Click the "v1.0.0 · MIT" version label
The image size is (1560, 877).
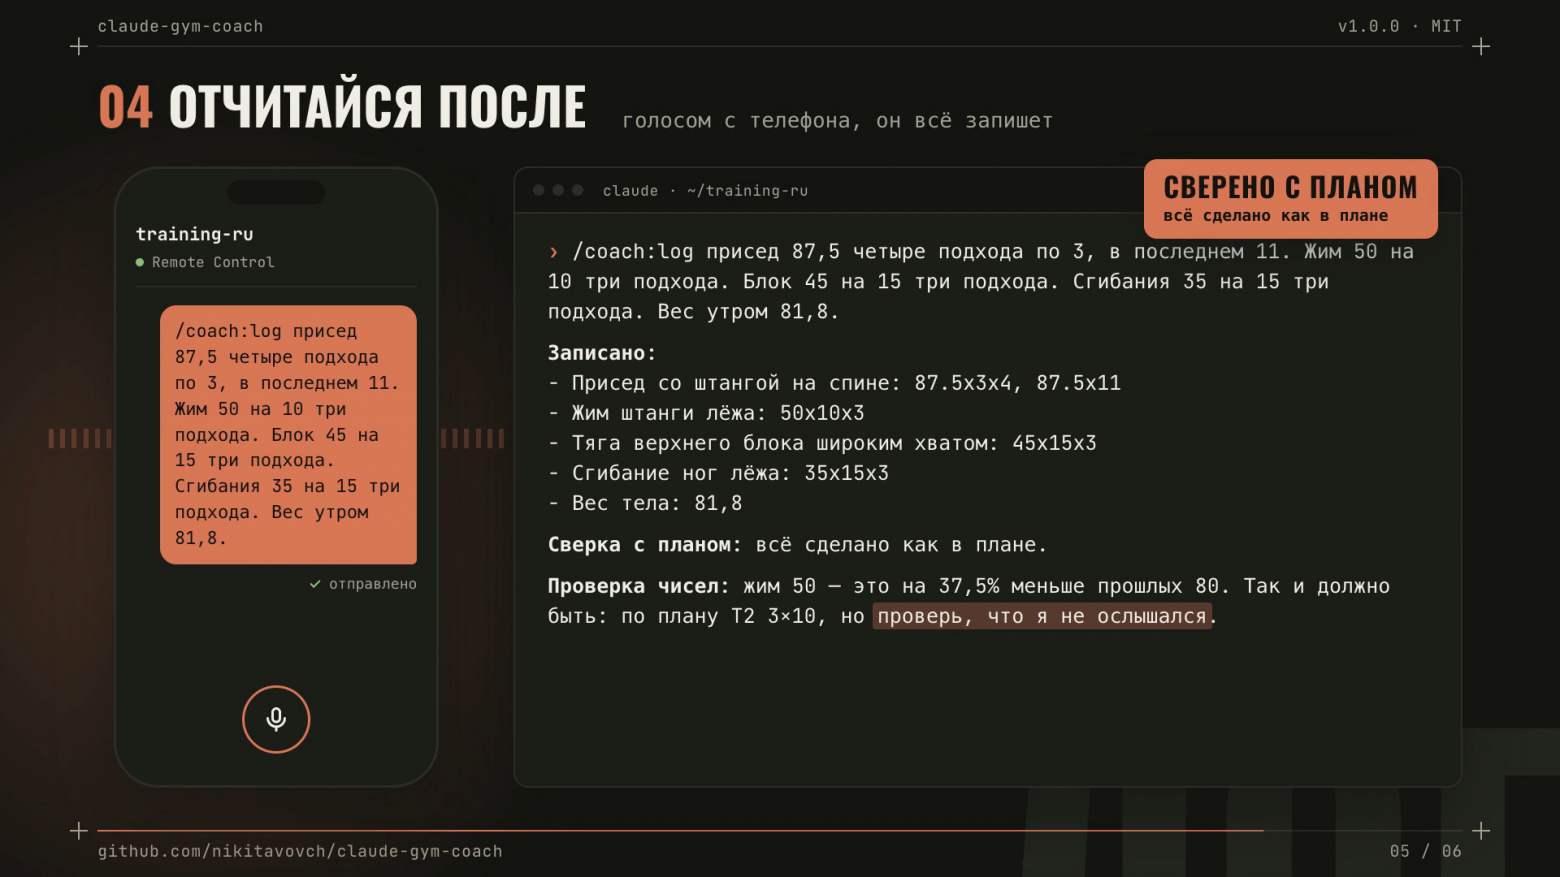[x=1399, y=26]
